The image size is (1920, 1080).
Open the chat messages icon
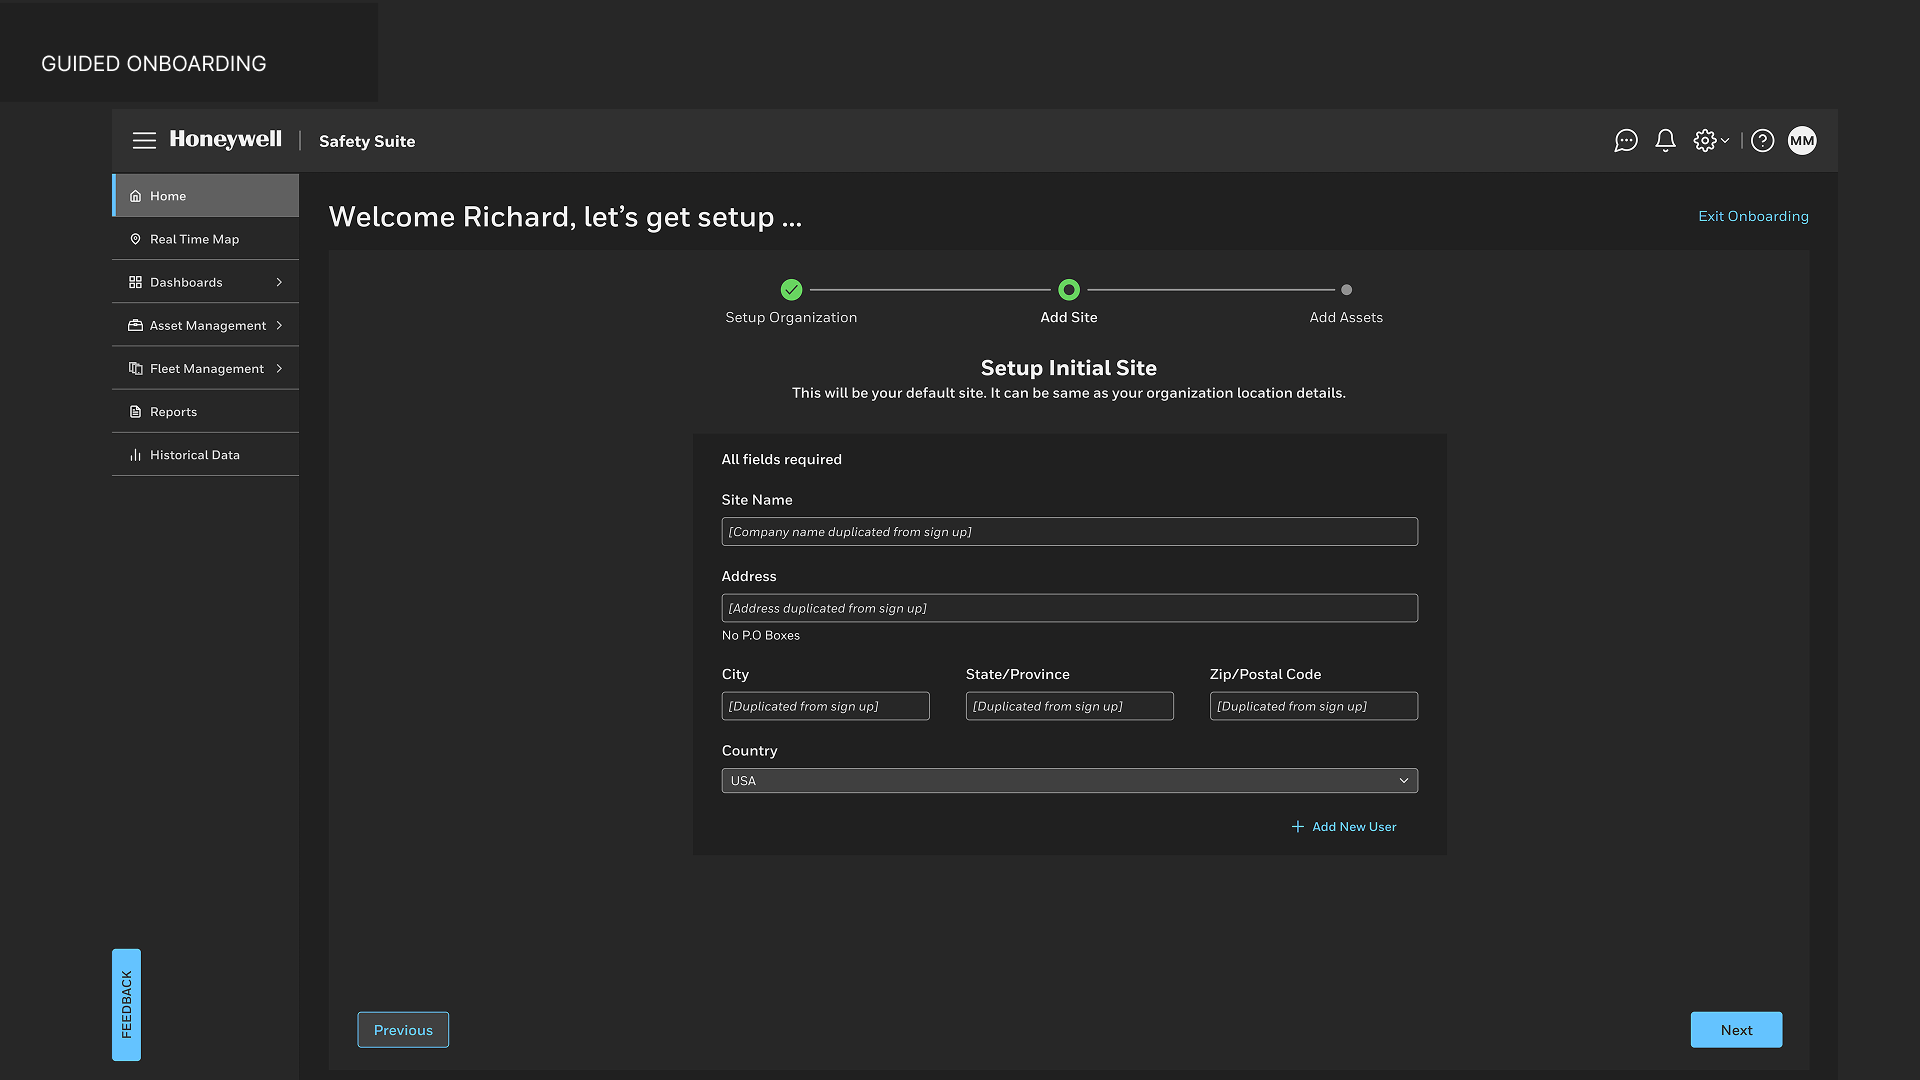click(1626, 141)
